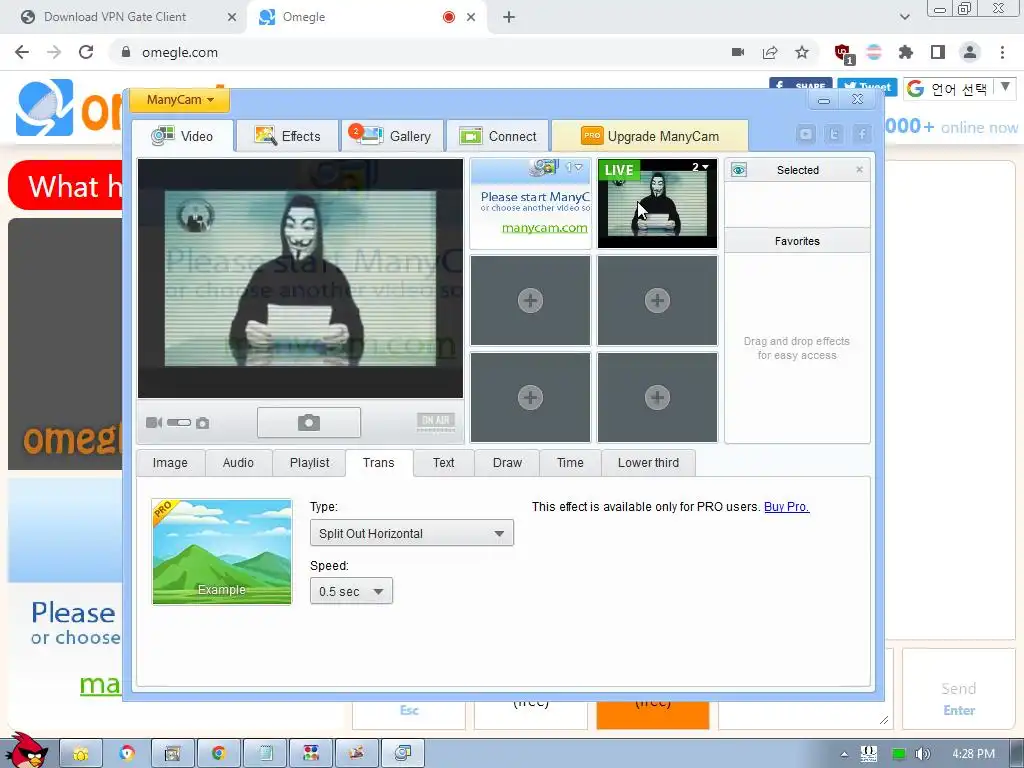This screenshot has width=1024, height=768.
Task: Open the Lower third sub-tab
Action: coord(648,463)
